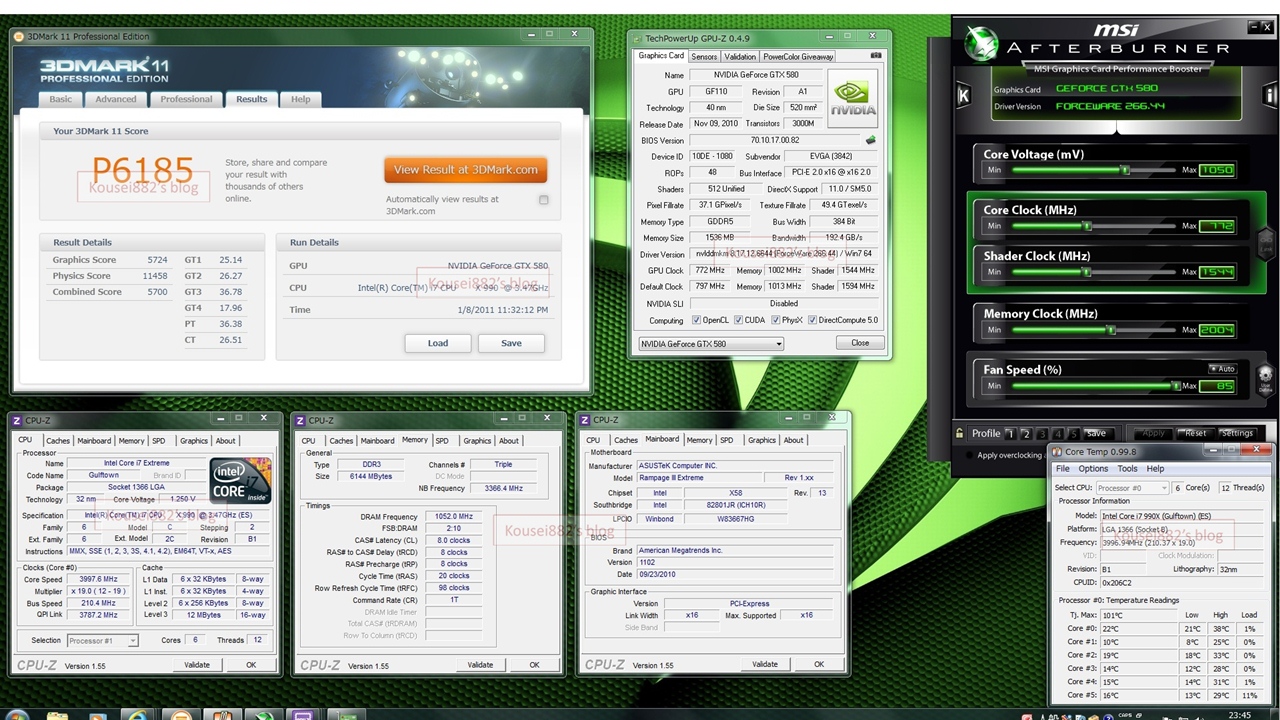Click the Core Clock slider handle
Screen dimensions: 1280x720
[1086, 226]
